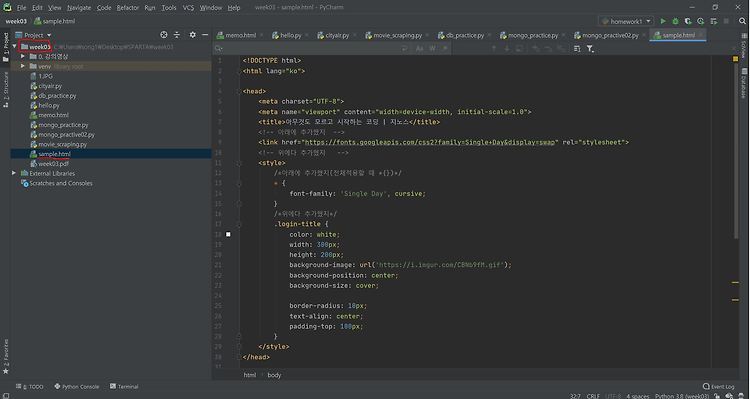Open the Terminal tool window

(x=124, y=387)
